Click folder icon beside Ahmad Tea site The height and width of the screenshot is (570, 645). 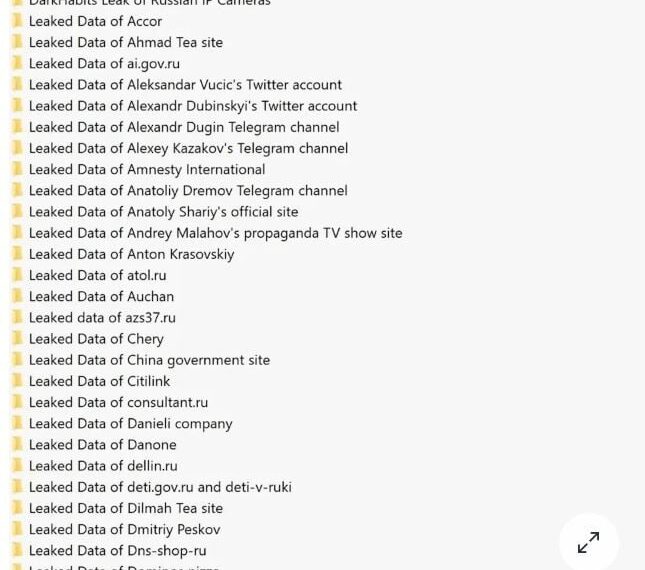tap(17, 42)
